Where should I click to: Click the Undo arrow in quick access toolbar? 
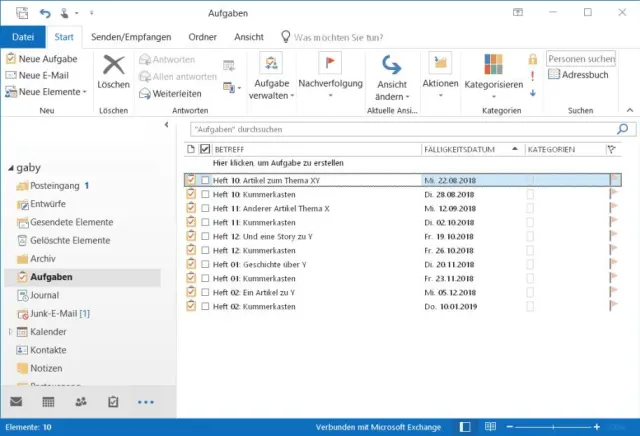[45, 13]
